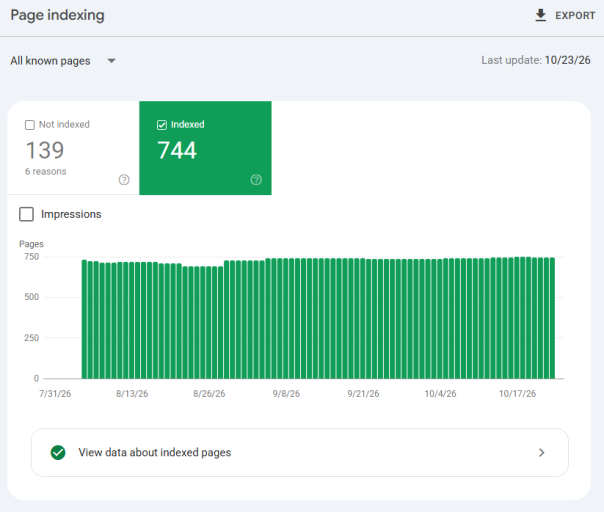The image size is (604, 512).
Task: Open View data about indexed pages
Action: click(300, 452)
